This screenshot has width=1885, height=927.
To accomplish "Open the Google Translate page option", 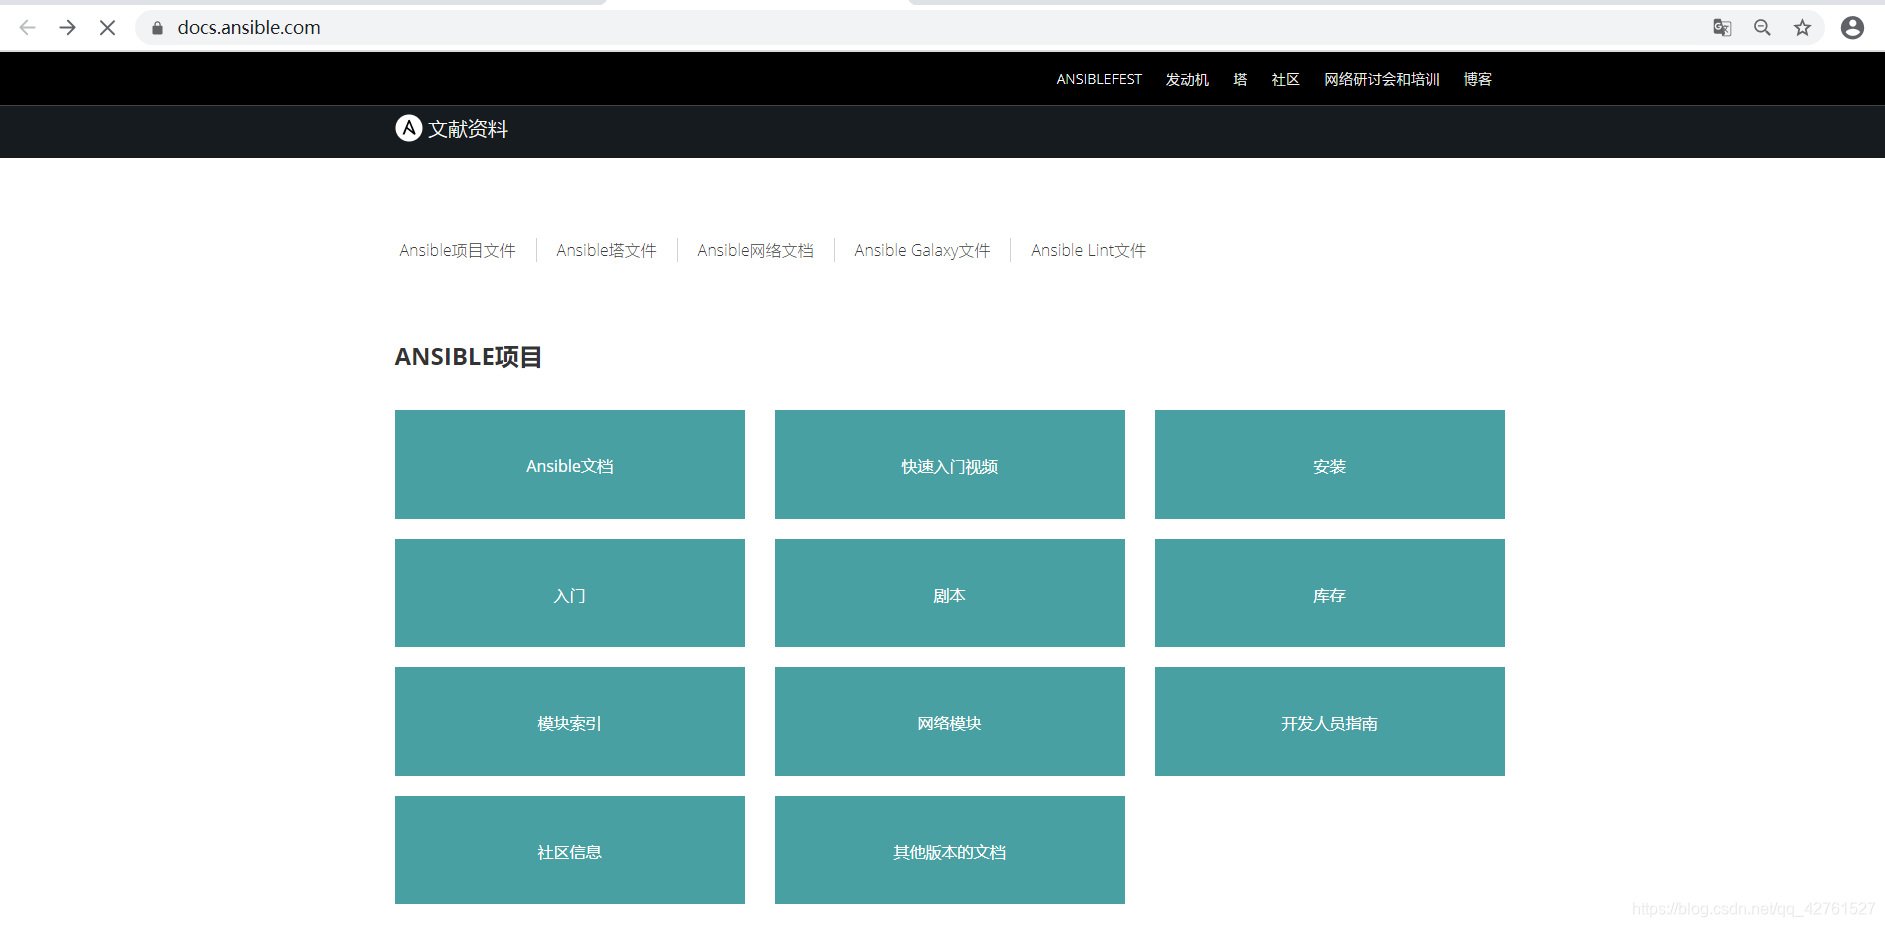I will pyautogui.click(x=1722, y=28).
